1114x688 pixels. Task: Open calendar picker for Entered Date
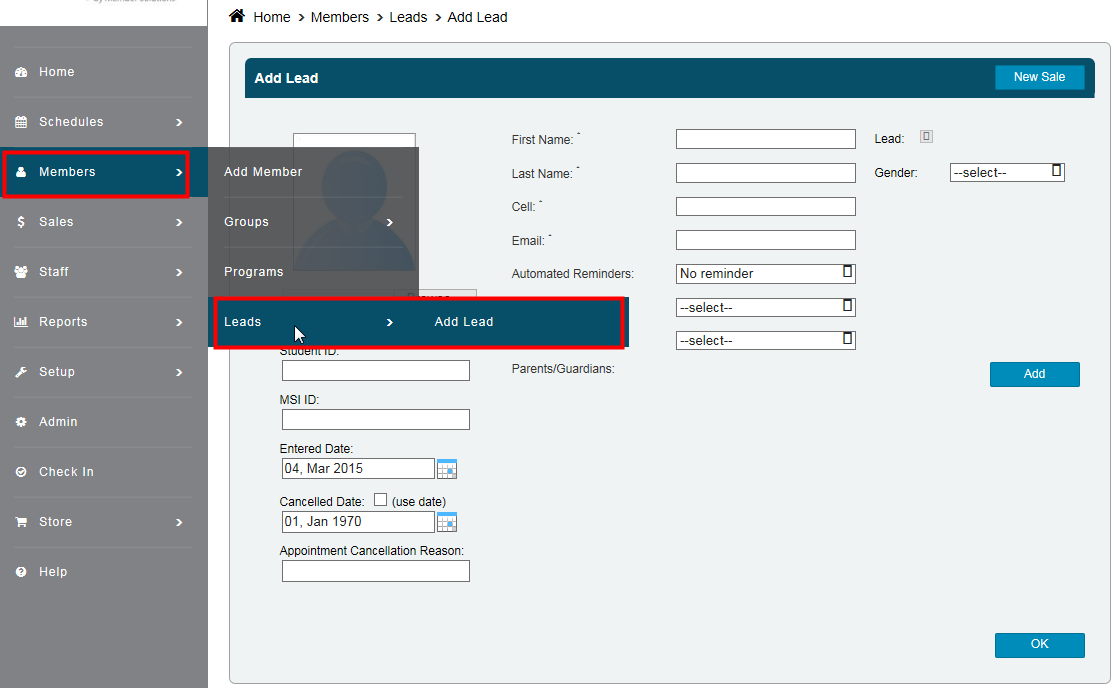(447, 469)
